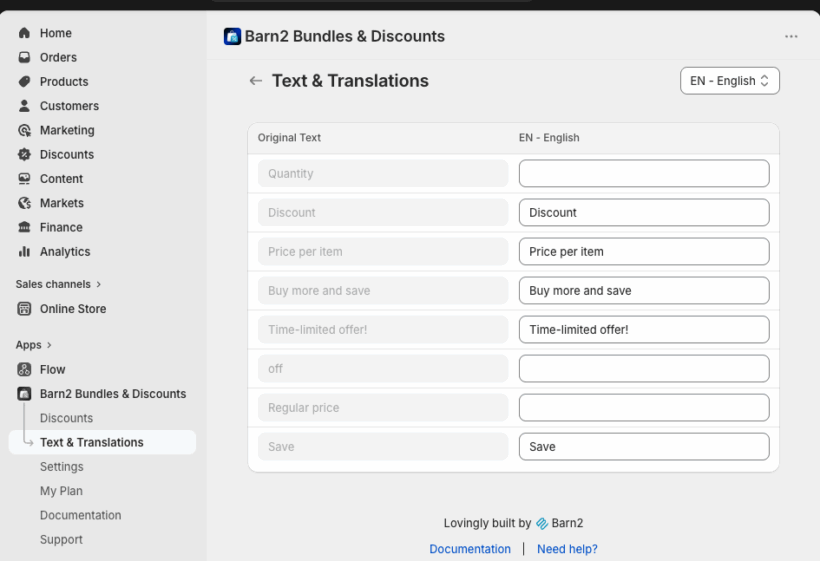The width and height of the screenshot is (820, 561).
Task: Click the Products tag icon
Action: click(x=24, y=82)
